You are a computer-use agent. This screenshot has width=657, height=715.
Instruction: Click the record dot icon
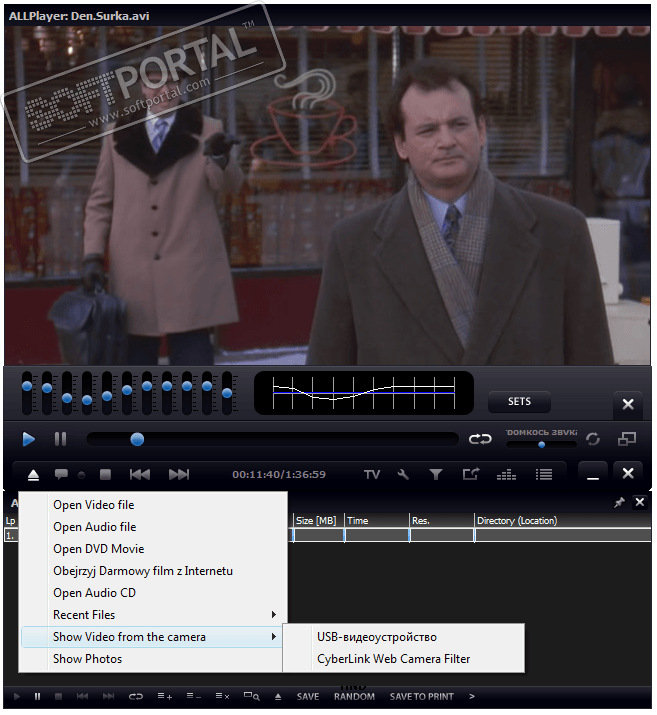pos(82,477)
